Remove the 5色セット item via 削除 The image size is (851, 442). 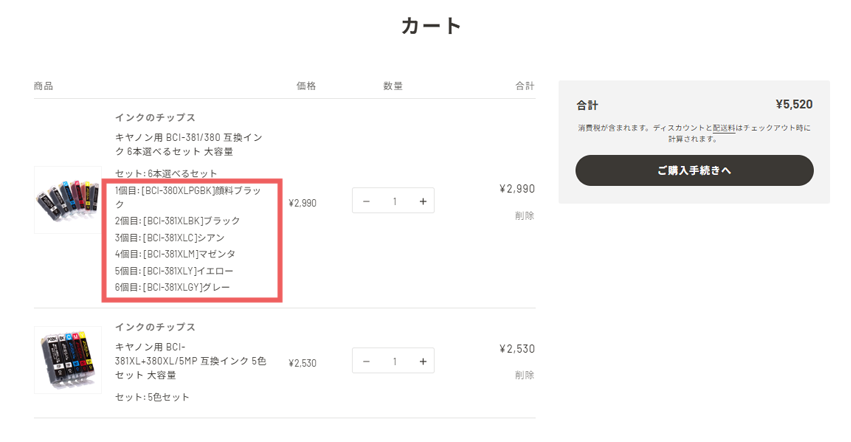pyautogui.click(x=524, y=375)
